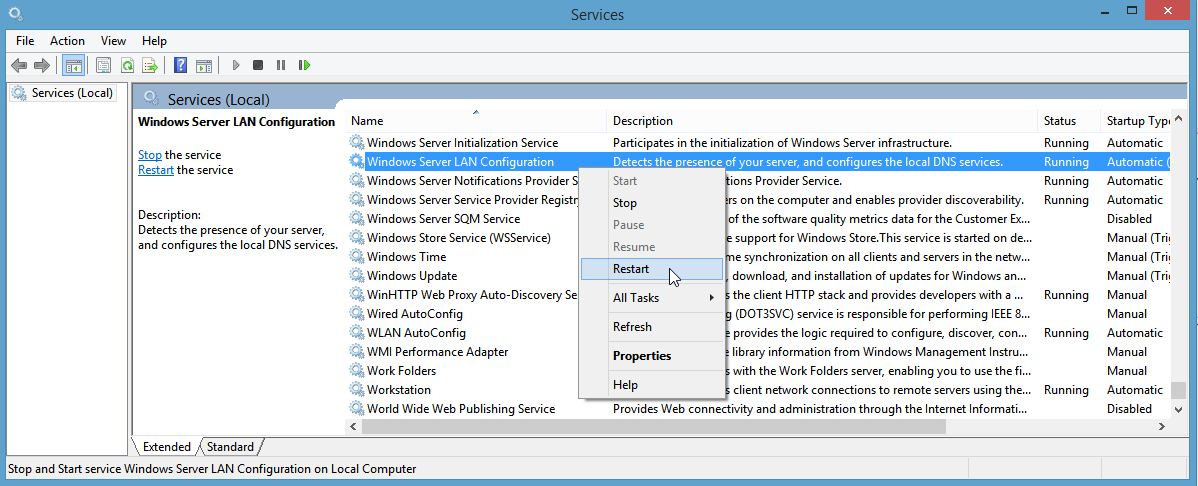
Task: Click gear icon beside WMI Performance Adapter
Action: [x=356, y=352]
